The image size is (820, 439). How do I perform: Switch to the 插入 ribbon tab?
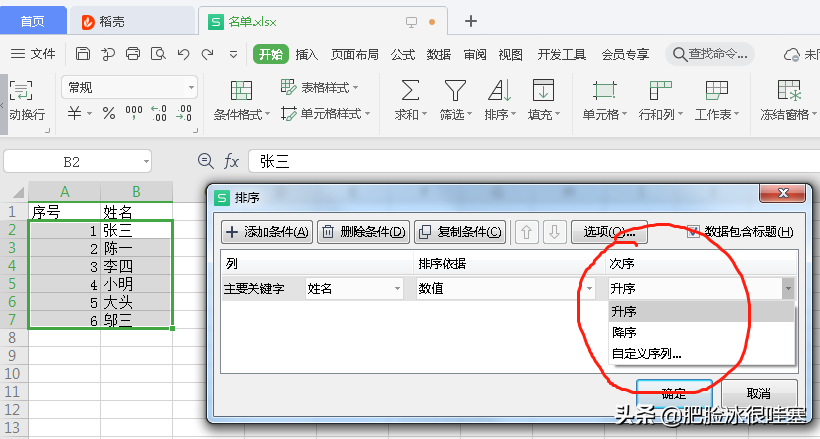click(x=306, y=54)
